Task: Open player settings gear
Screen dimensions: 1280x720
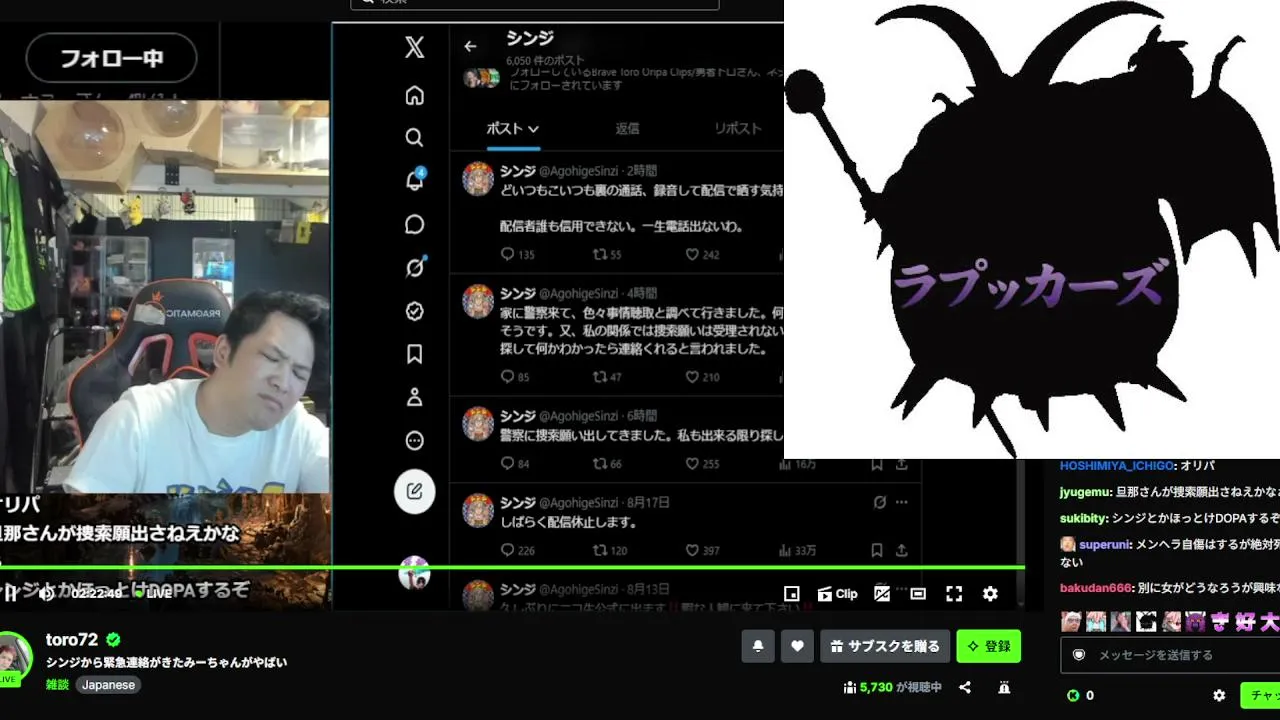Action: tap(990, 594)
